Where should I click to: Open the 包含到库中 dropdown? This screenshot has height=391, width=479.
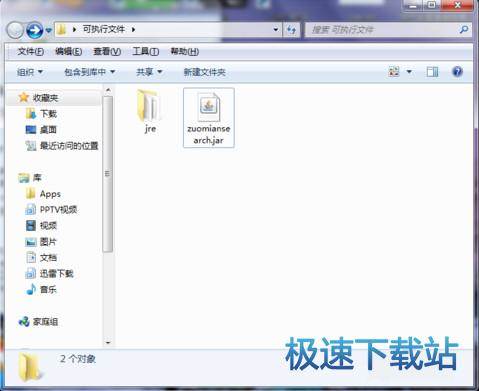coord(89,72)
